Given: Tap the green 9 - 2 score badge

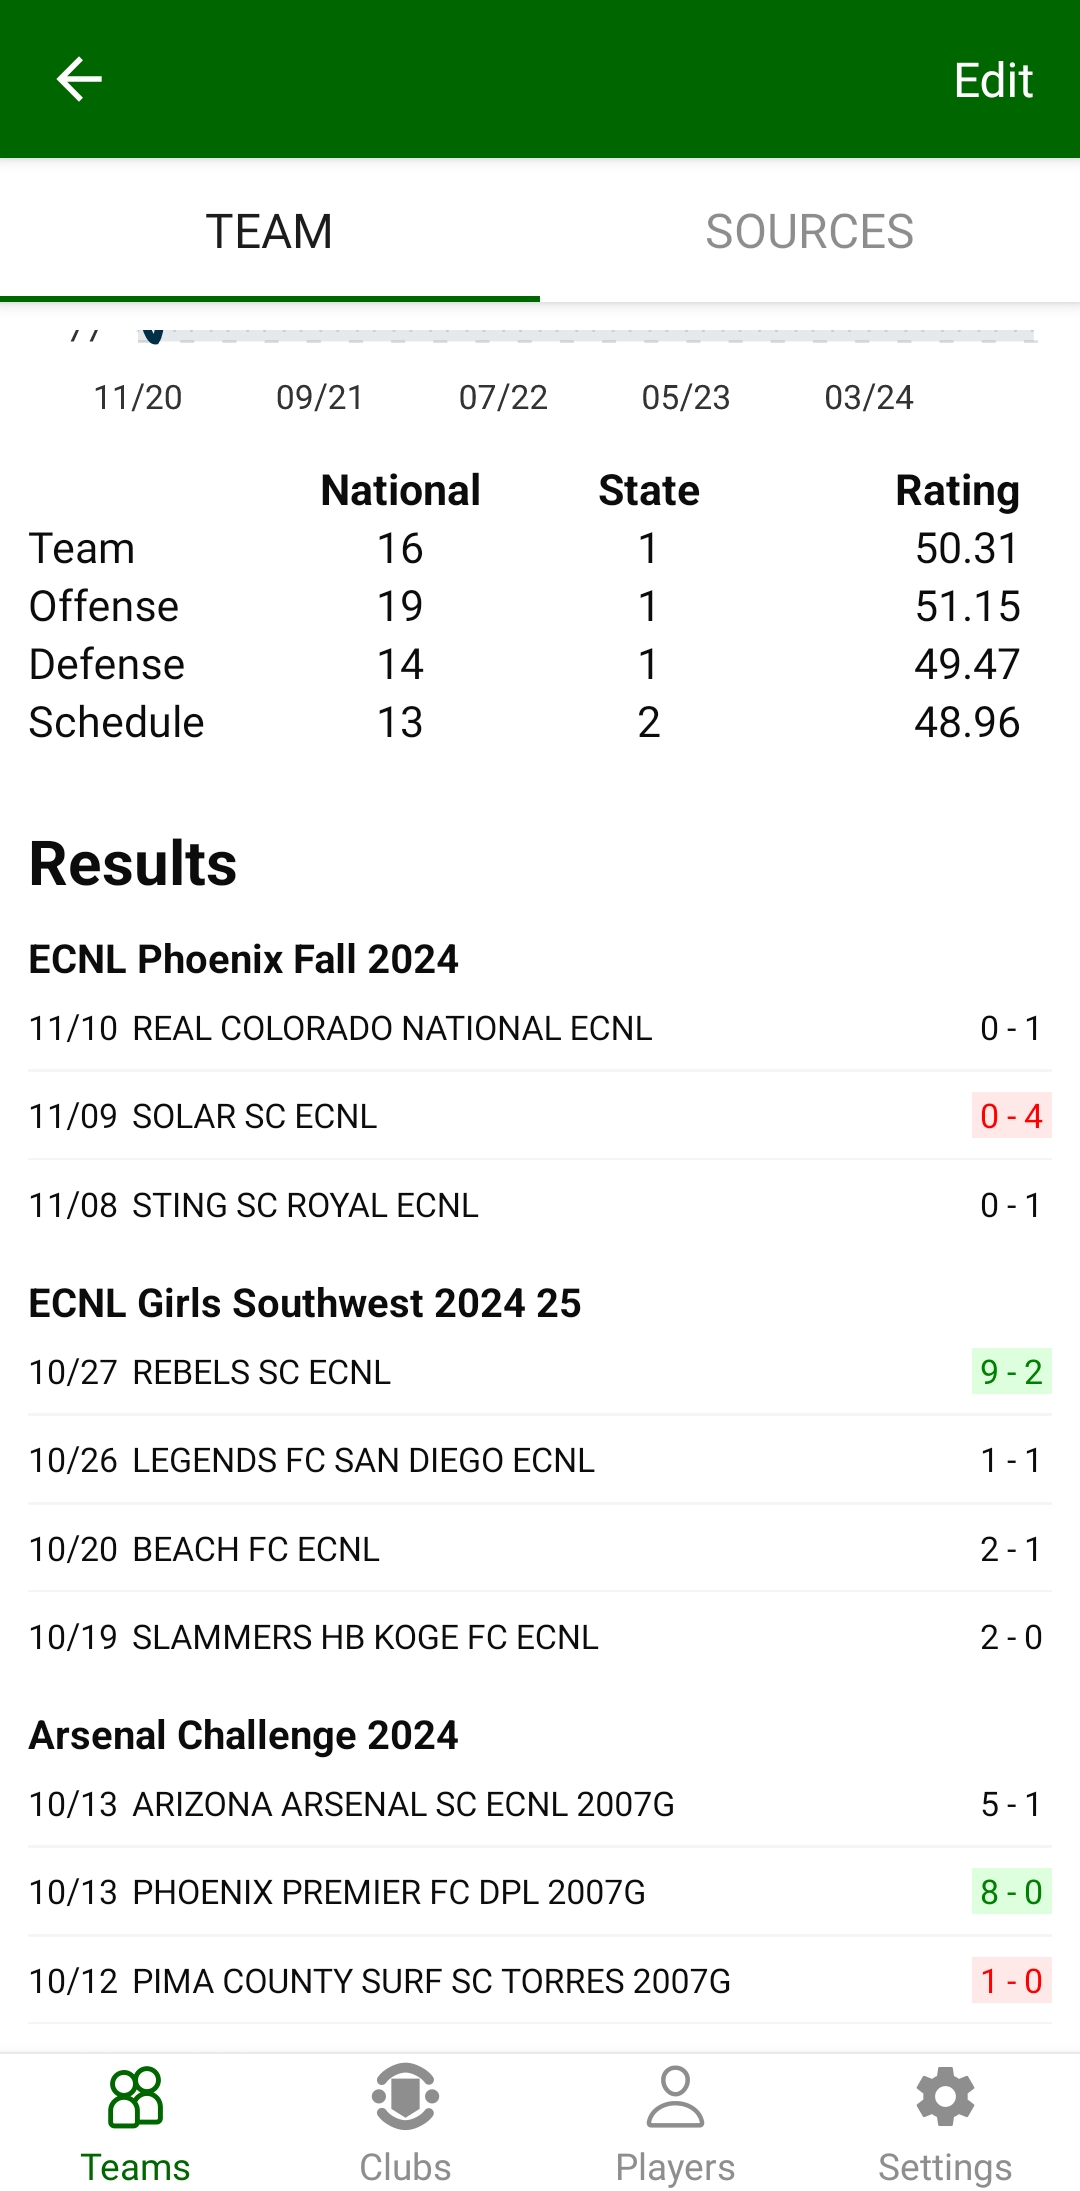Looking at the screenshot, I should coord(1011,1372).
